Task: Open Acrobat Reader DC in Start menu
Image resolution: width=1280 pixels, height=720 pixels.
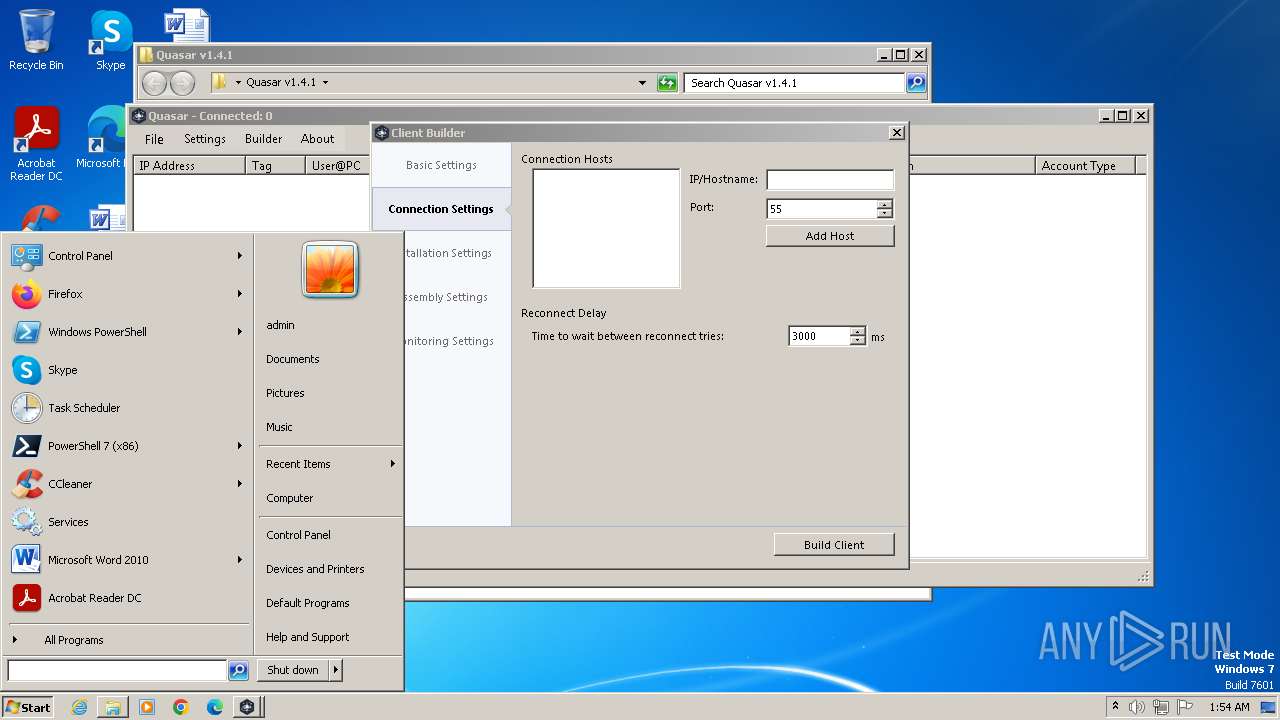Action: (x=128, y=598)
